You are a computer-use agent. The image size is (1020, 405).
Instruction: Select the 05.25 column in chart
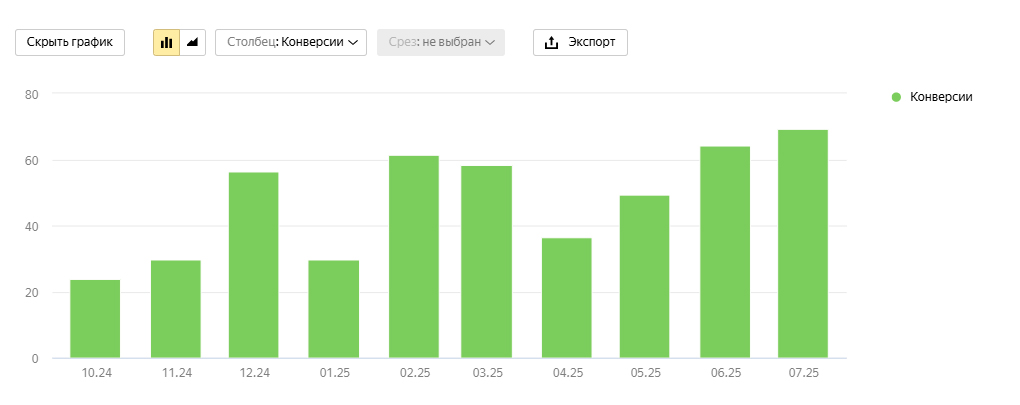pos(645,277)
